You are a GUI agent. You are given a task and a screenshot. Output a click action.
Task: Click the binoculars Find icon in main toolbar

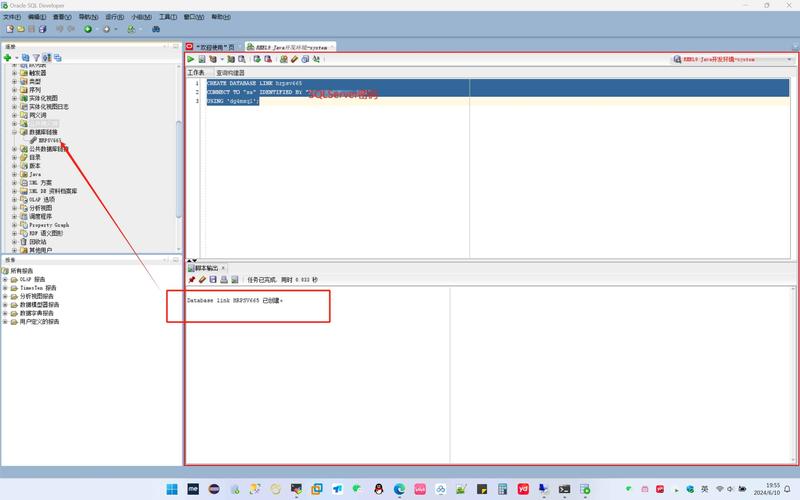[156, 29]
